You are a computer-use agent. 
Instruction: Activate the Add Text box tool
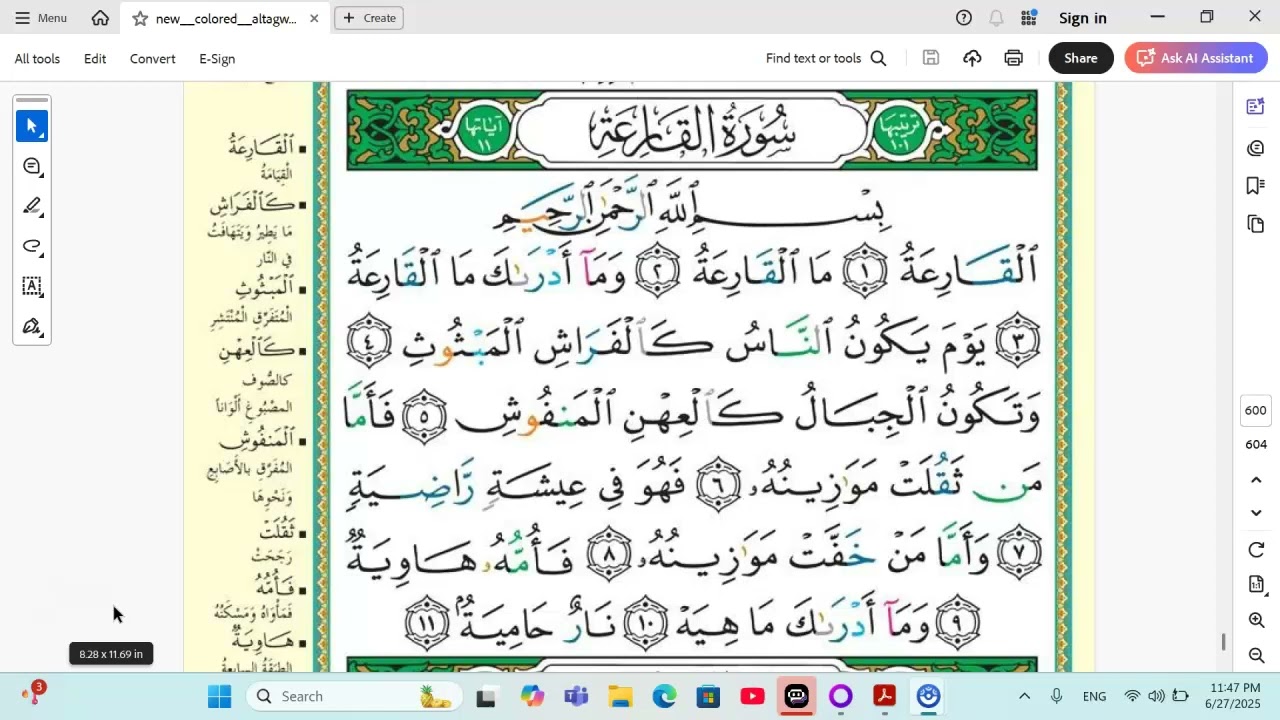coord(32,286)
